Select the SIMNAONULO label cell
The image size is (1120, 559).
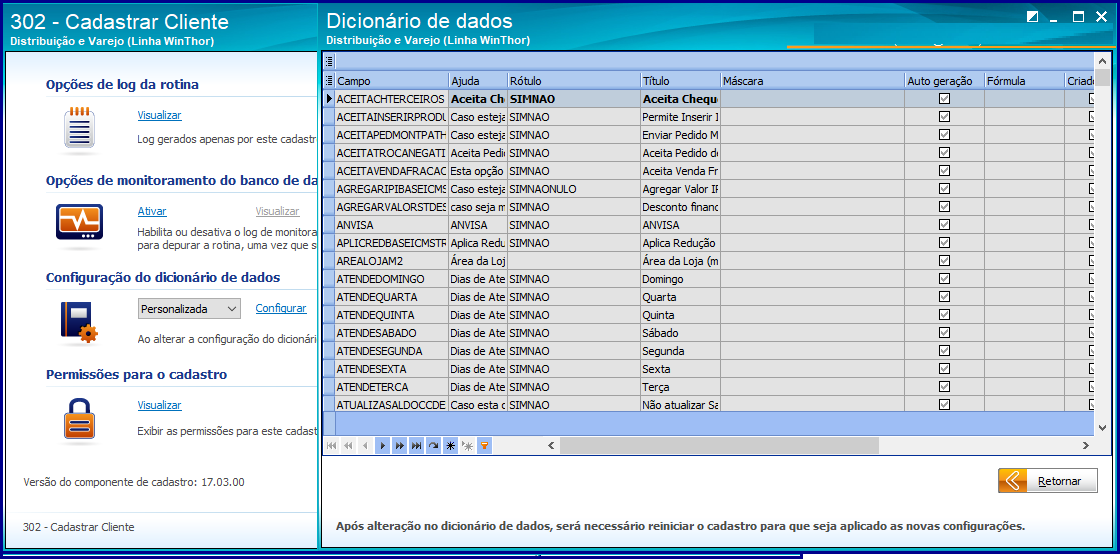[574, 188]
